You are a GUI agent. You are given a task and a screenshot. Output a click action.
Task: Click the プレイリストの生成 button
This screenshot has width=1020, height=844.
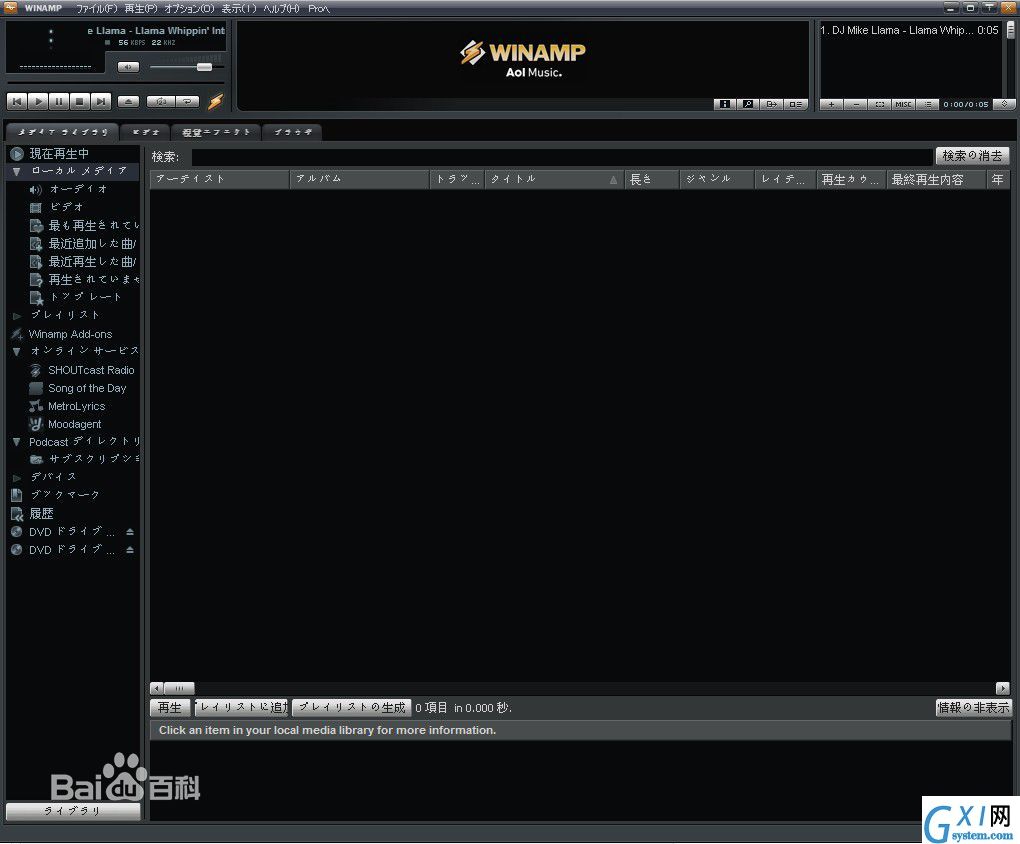(x=351, y=707)
